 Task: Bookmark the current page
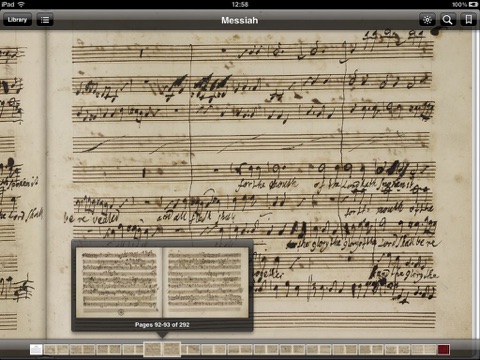[x=468, y=20]
